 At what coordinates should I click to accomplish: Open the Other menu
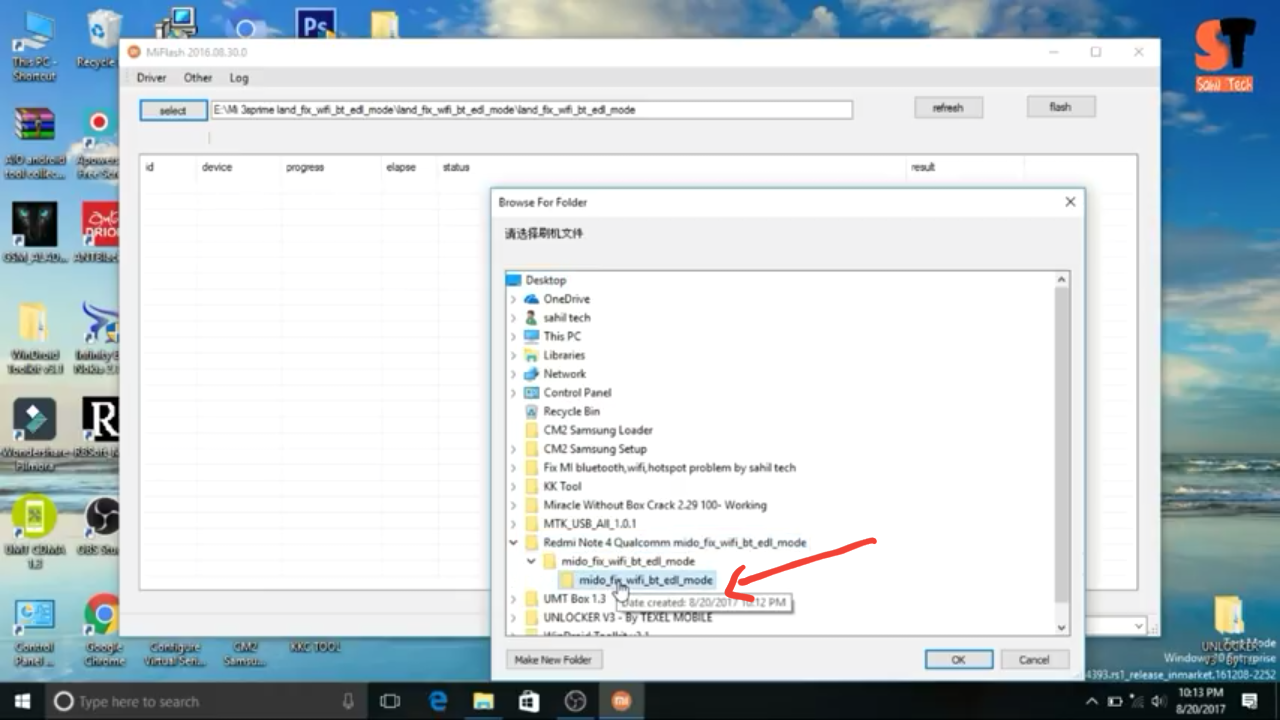198,78
